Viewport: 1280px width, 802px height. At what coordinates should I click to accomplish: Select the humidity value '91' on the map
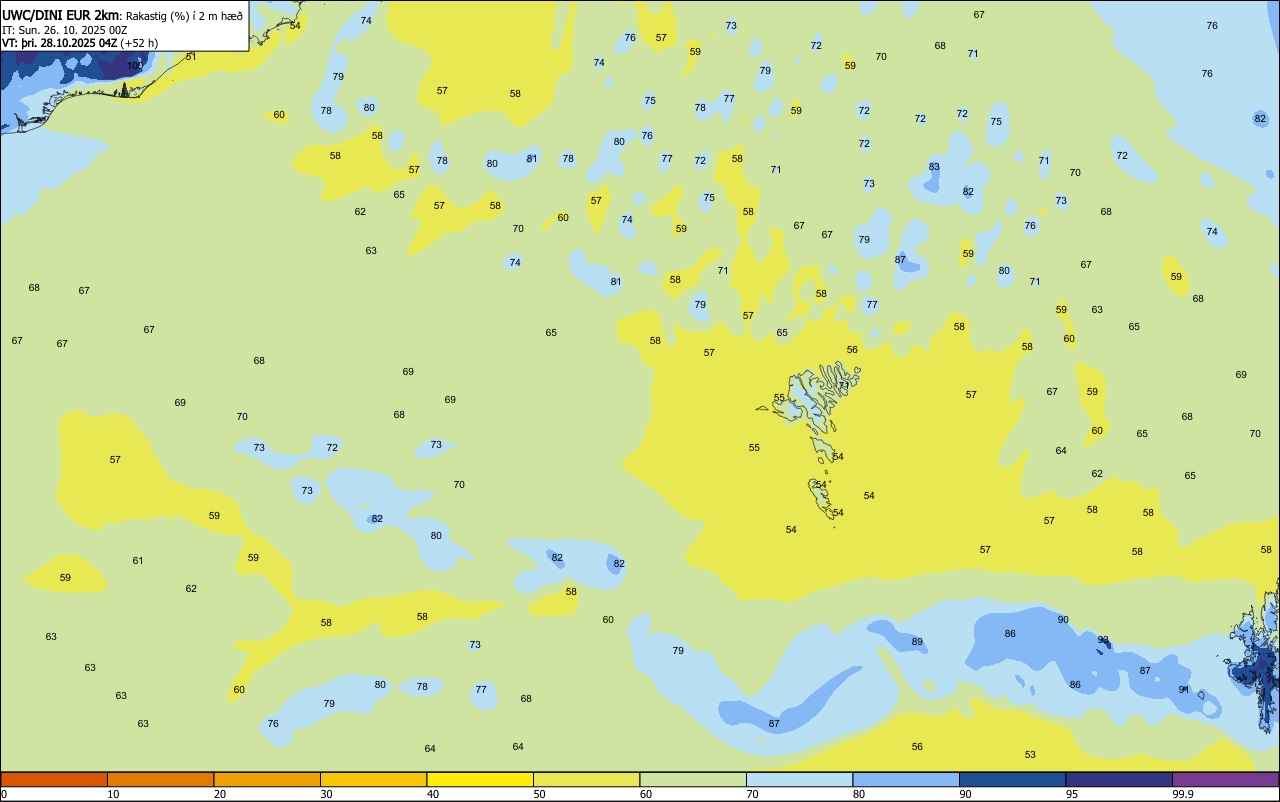pyautogui.click(x=1184, y=690)
